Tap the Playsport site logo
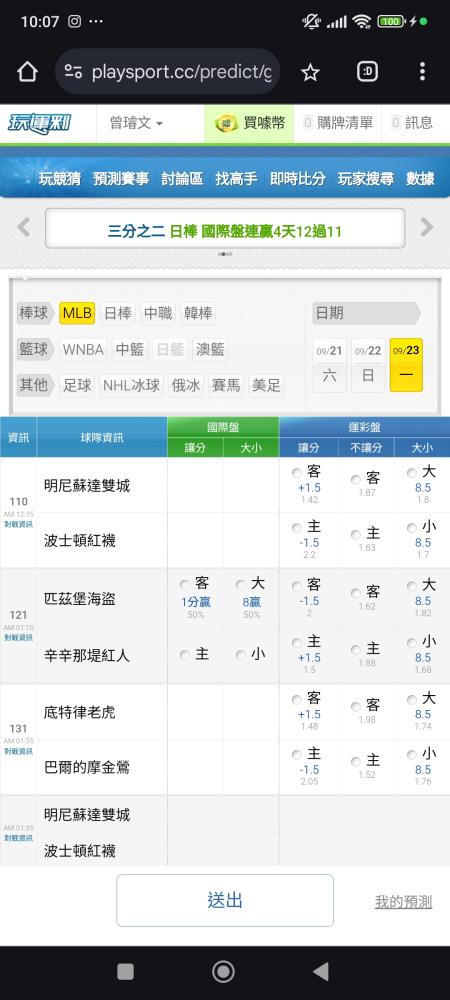Screen dimensions: 450x1000 [40, 123]
